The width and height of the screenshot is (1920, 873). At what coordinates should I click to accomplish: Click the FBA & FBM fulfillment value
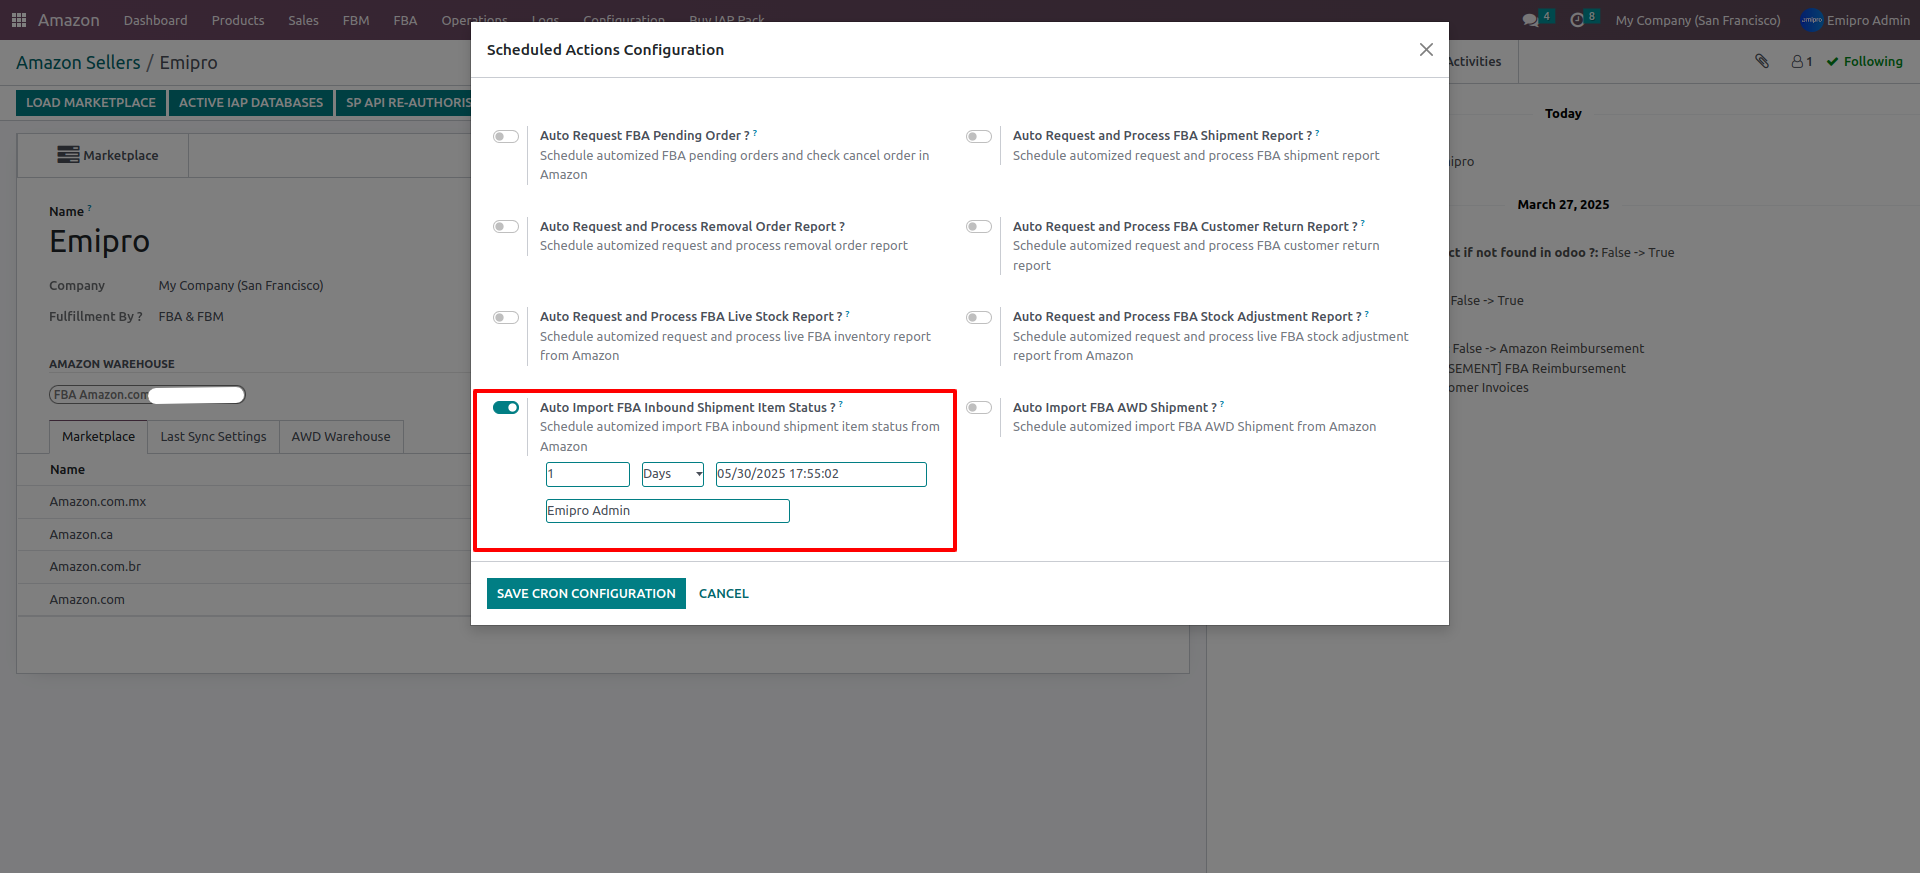[x=191, y=317]
